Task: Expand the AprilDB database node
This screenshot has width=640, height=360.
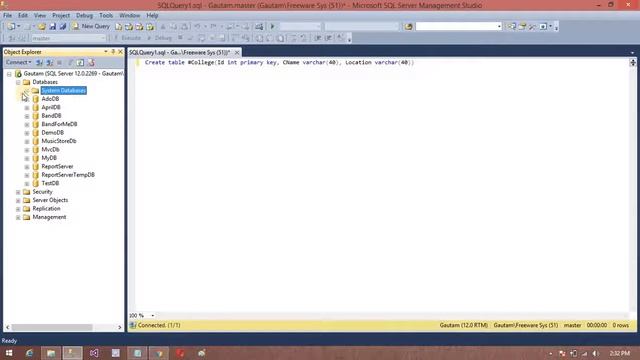Action: click(x=27, y=108)
